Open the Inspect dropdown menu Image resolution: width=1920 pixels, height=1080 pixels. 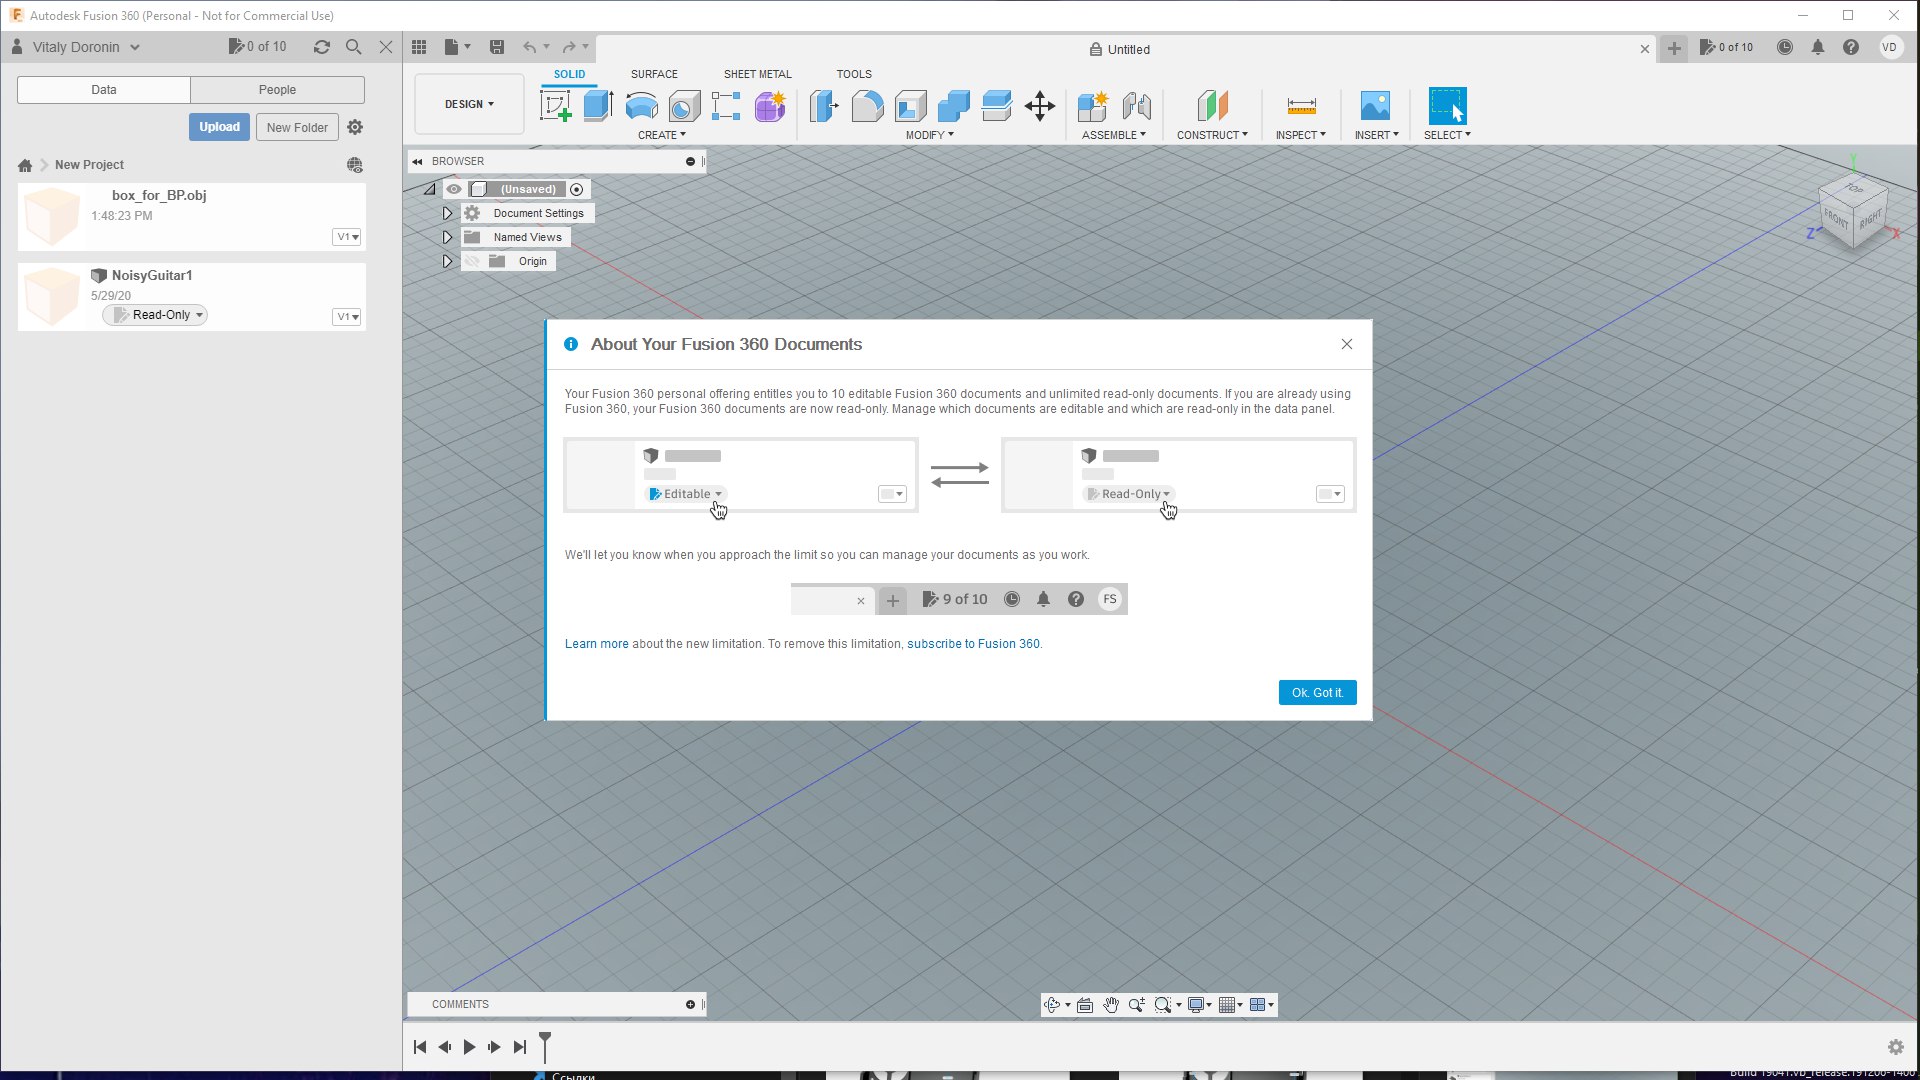coord(1301,135)
